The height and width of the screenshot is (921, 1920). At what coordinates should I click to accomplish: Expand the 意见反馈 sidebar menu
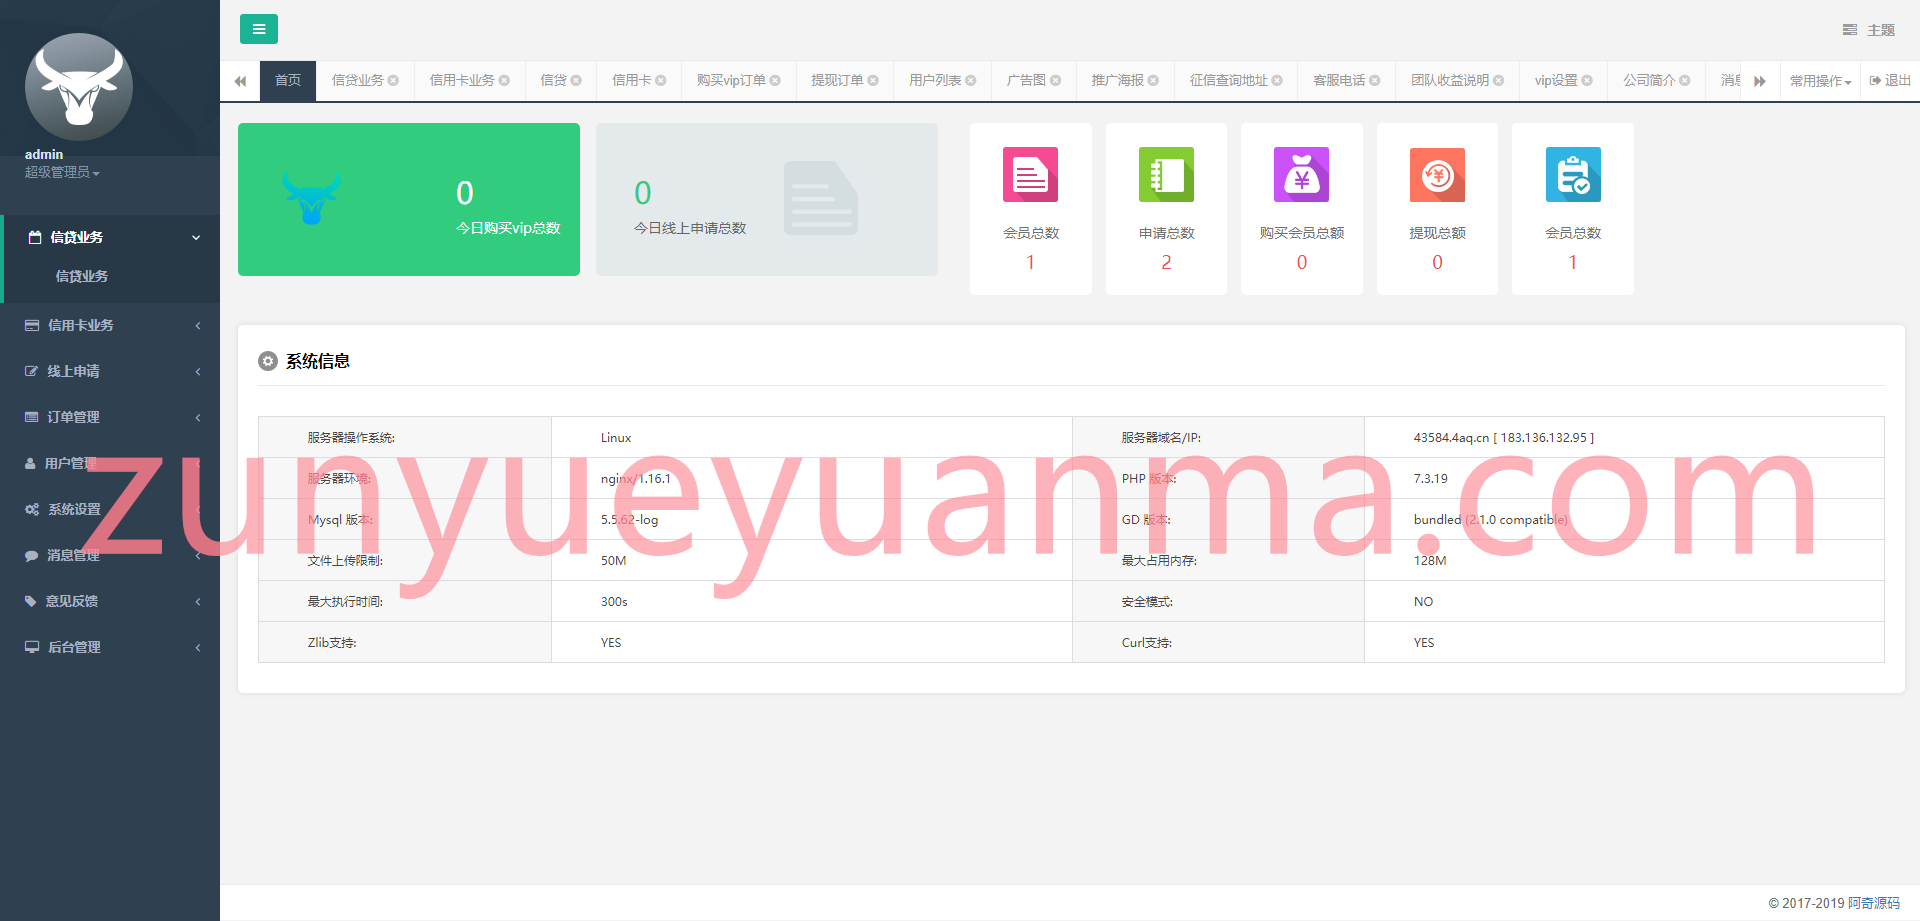[x=110, y=601]
